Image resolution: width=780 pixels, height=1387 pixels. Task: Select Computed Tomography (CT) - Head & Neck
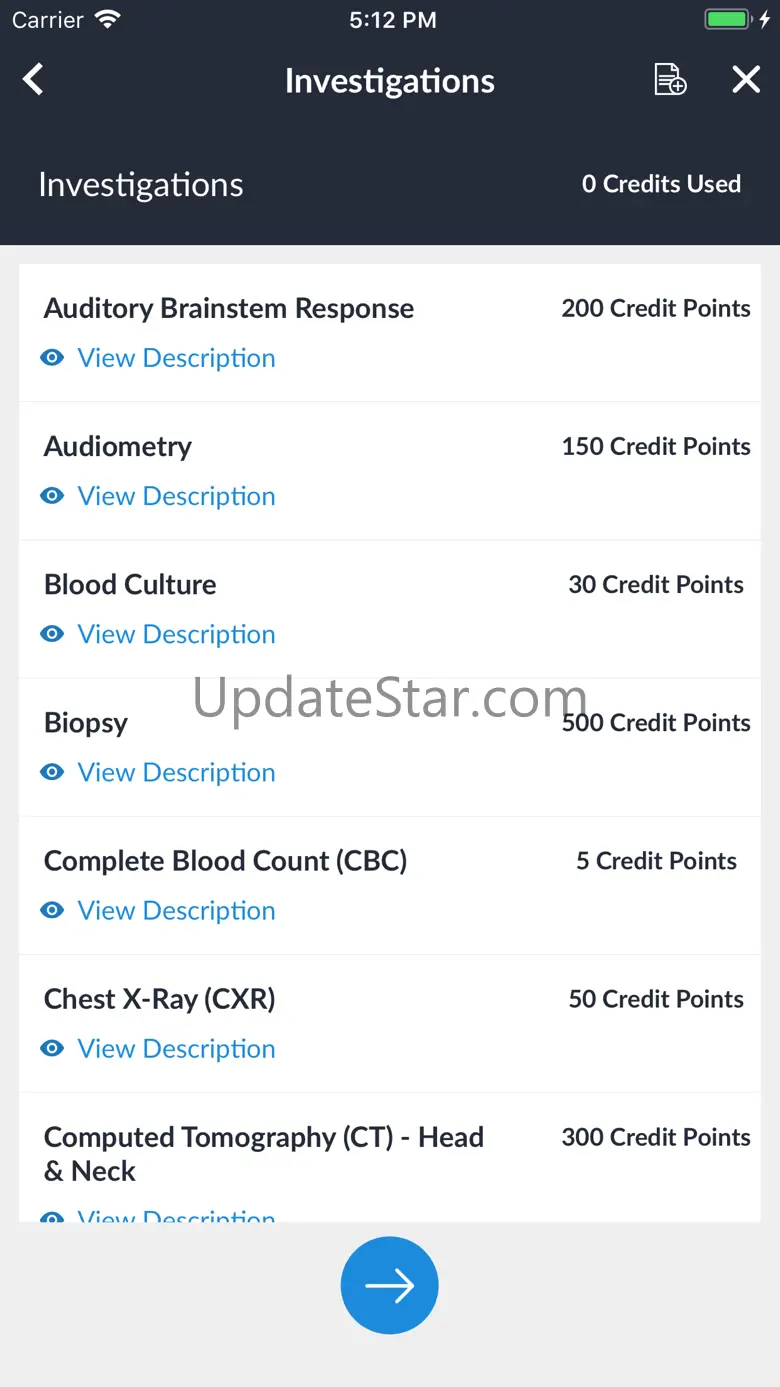[264, 1153]
